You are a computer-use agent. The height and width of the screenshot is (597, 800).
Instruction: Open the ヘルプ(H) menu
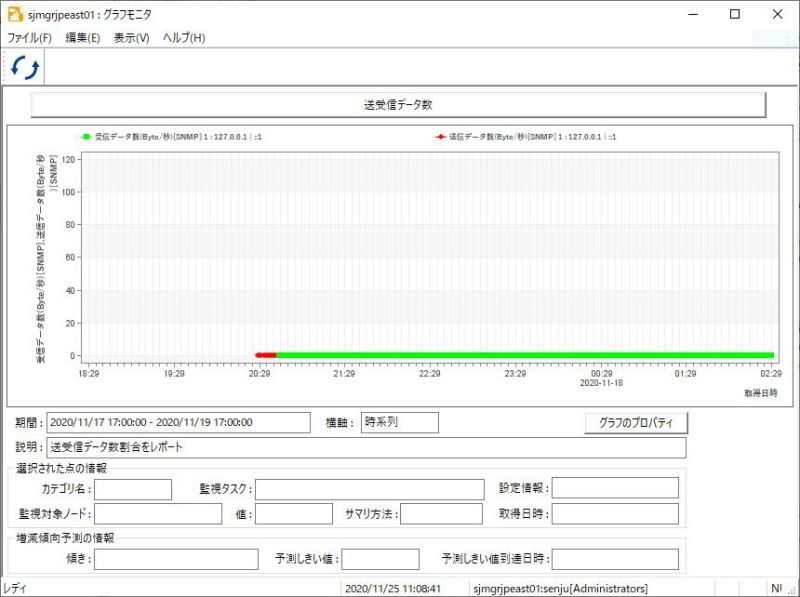(x=184, y=38)
